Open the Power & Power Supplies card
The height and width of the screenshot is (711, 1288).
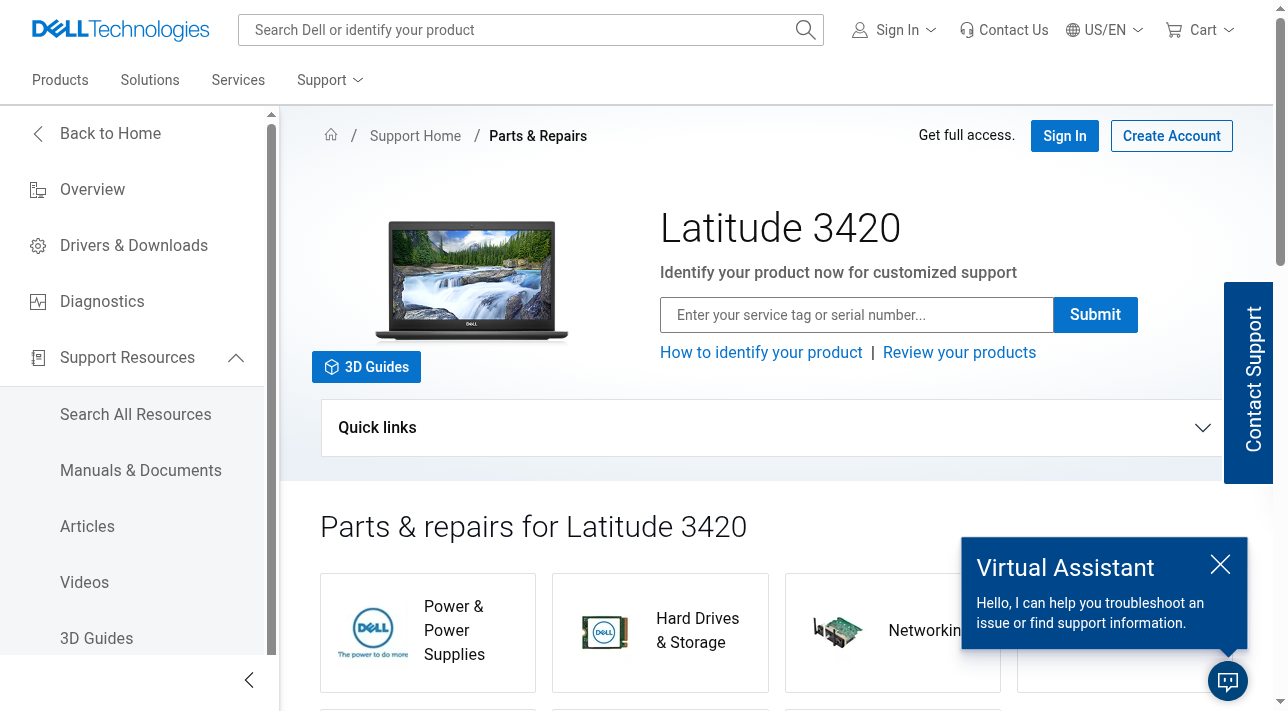tap(428, 633)
